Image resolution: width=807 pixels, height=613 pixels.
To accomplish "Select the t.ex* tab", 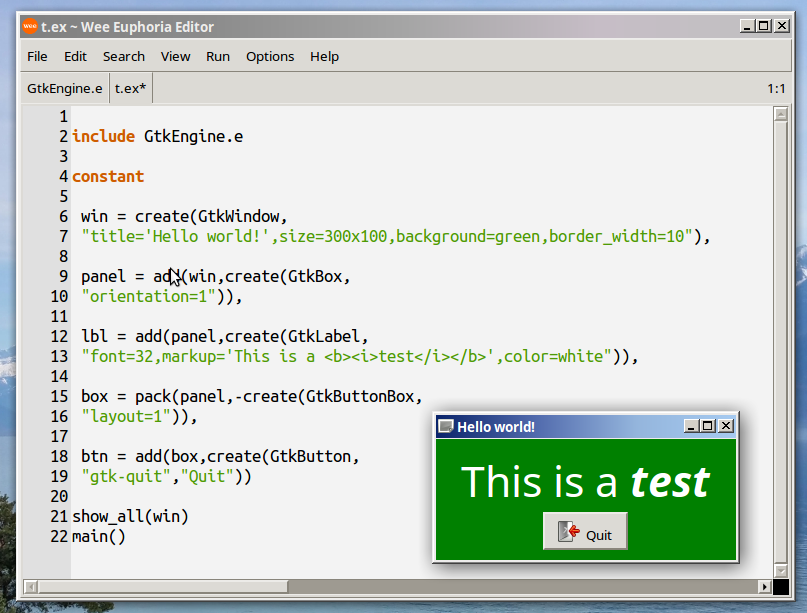I will pyautogui.click(x=130, y=89).
